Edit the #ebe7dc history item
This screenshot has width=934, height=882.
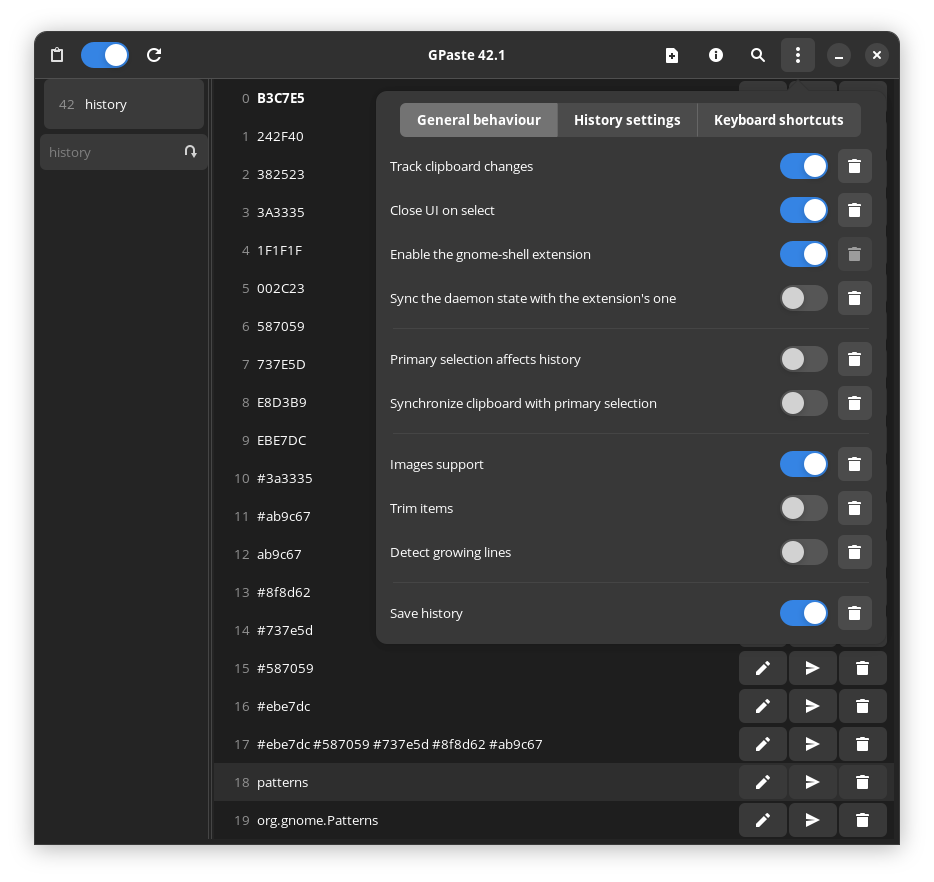click(763, 706)
